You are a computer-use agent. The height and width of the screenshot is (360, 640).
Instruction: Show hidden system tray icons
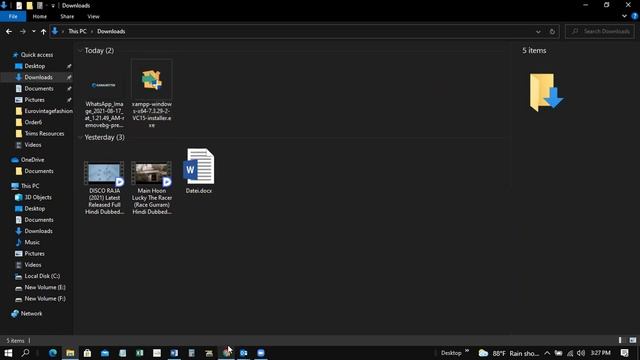(x=547, y=353)
